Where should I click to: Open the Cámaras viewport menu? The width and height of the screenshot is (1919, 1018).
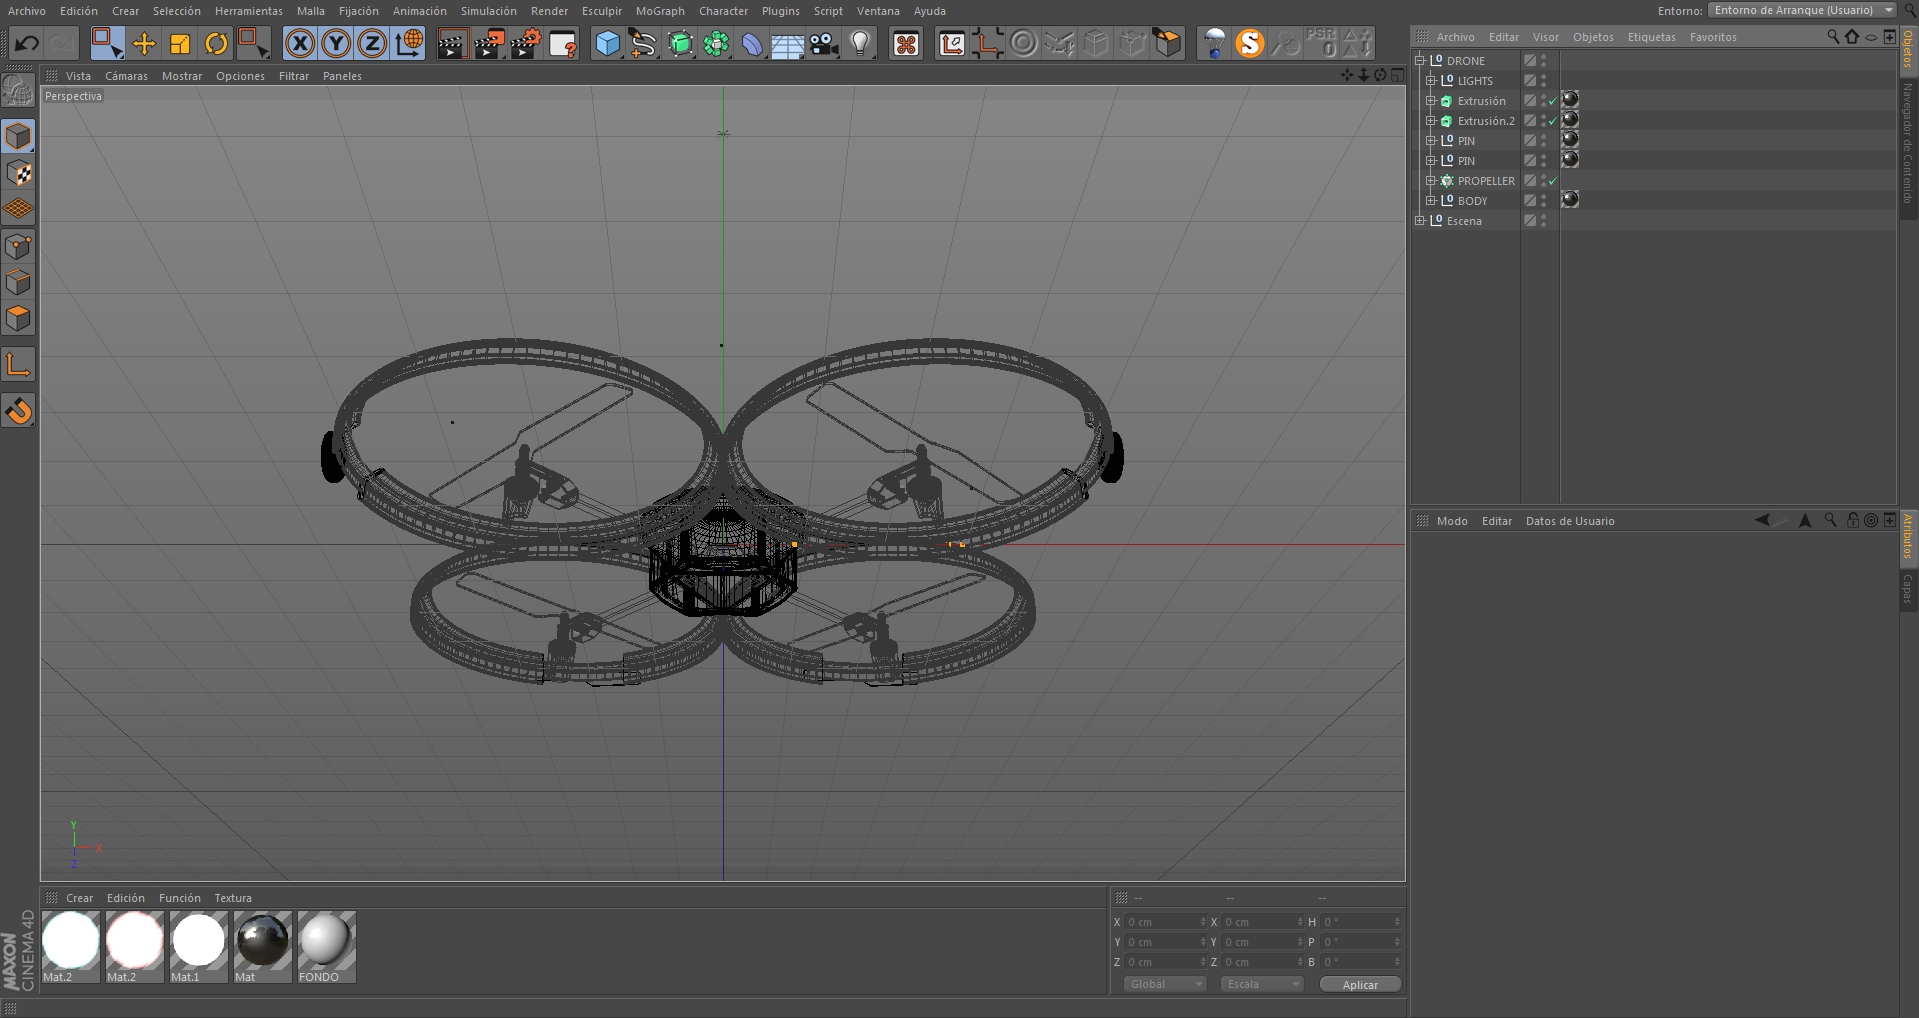[x=126, y=76]
